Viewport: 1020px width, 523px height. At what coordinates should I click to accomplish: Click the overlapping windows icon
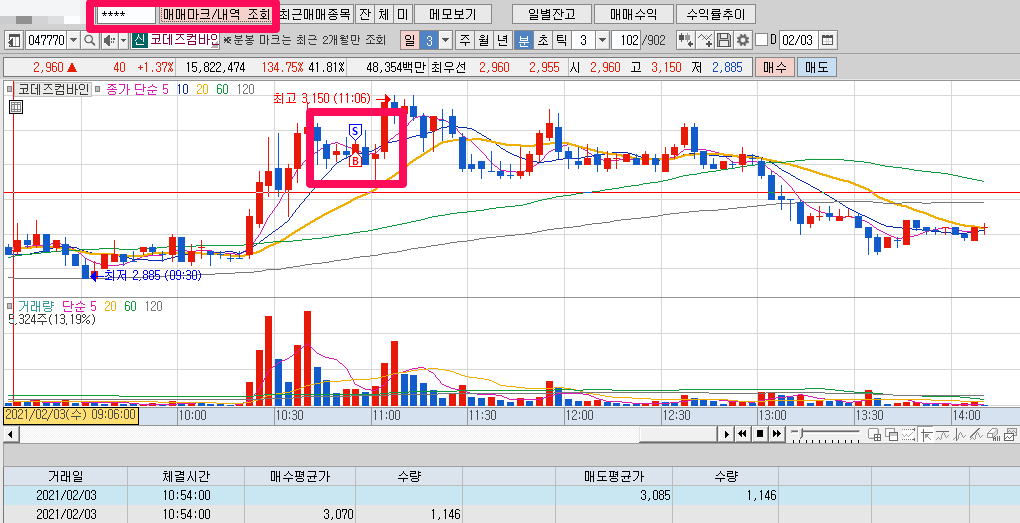click(891, 435)
